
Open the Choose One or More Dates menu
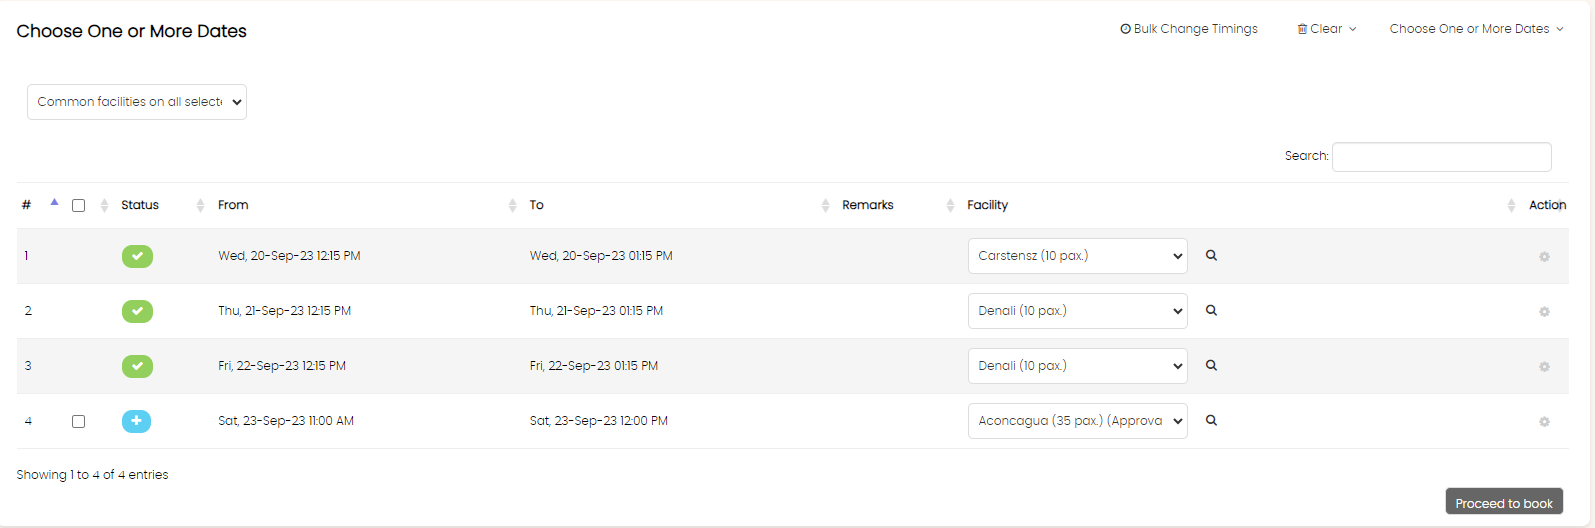tap(1476, 29)
